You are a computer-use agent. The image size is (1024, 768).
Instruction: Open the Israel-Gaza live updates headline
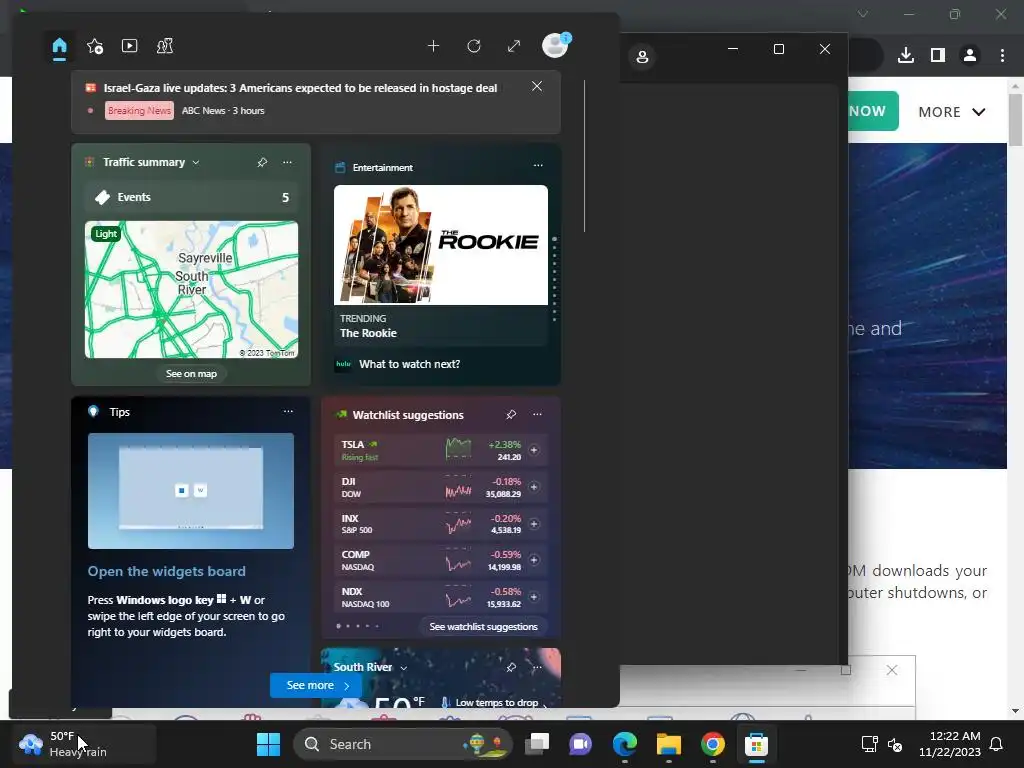point(300,88)
